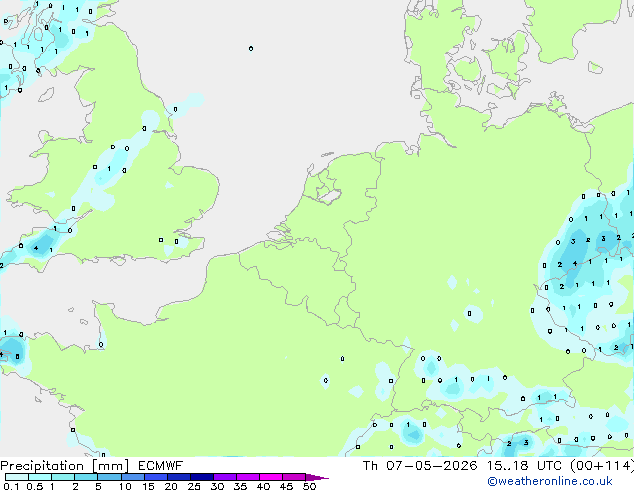634x490 pixels.
Task: Click the 'Th 07-05-2026' date text
Action: 420,466
